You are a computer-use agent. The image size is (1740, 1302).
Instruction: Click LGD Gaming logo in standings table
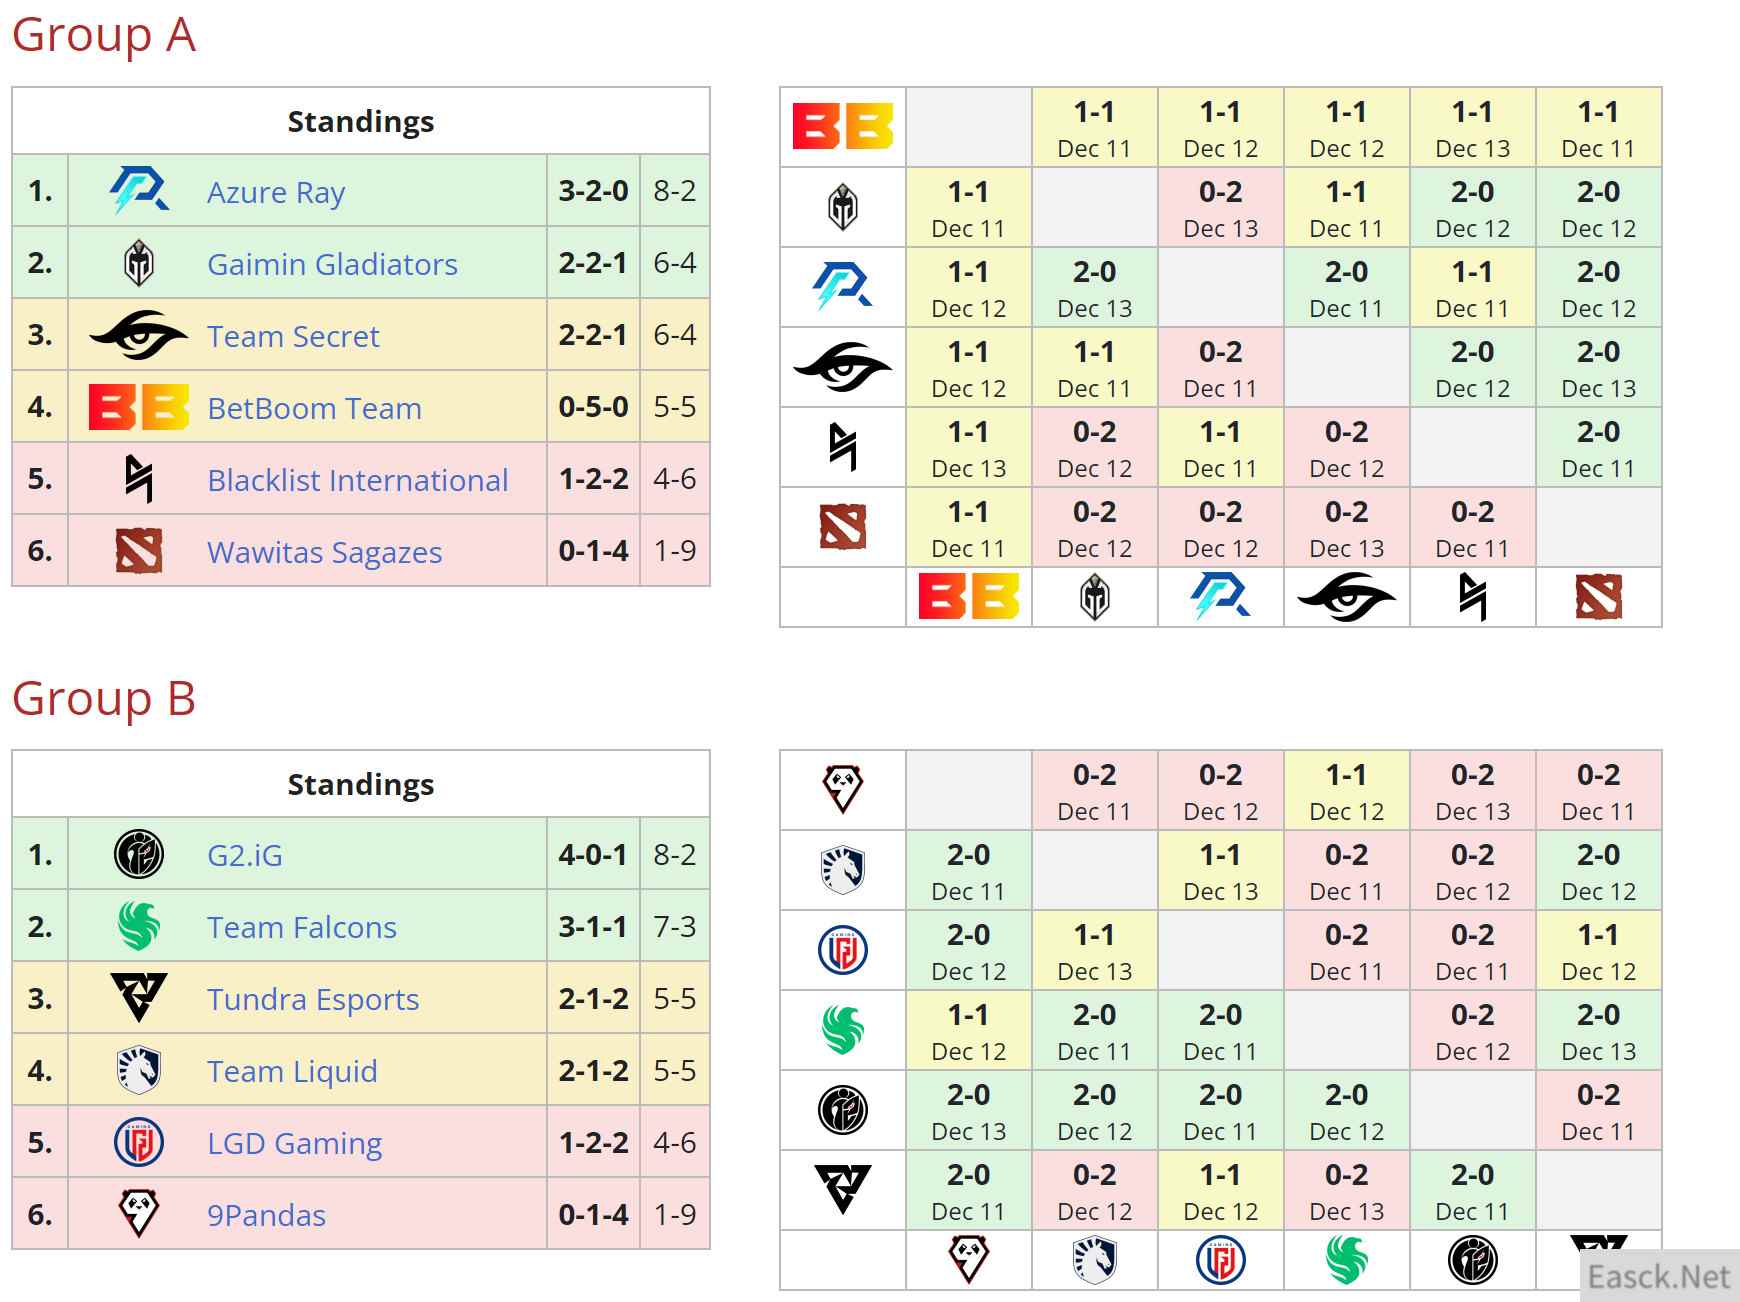pos(138,1143)
